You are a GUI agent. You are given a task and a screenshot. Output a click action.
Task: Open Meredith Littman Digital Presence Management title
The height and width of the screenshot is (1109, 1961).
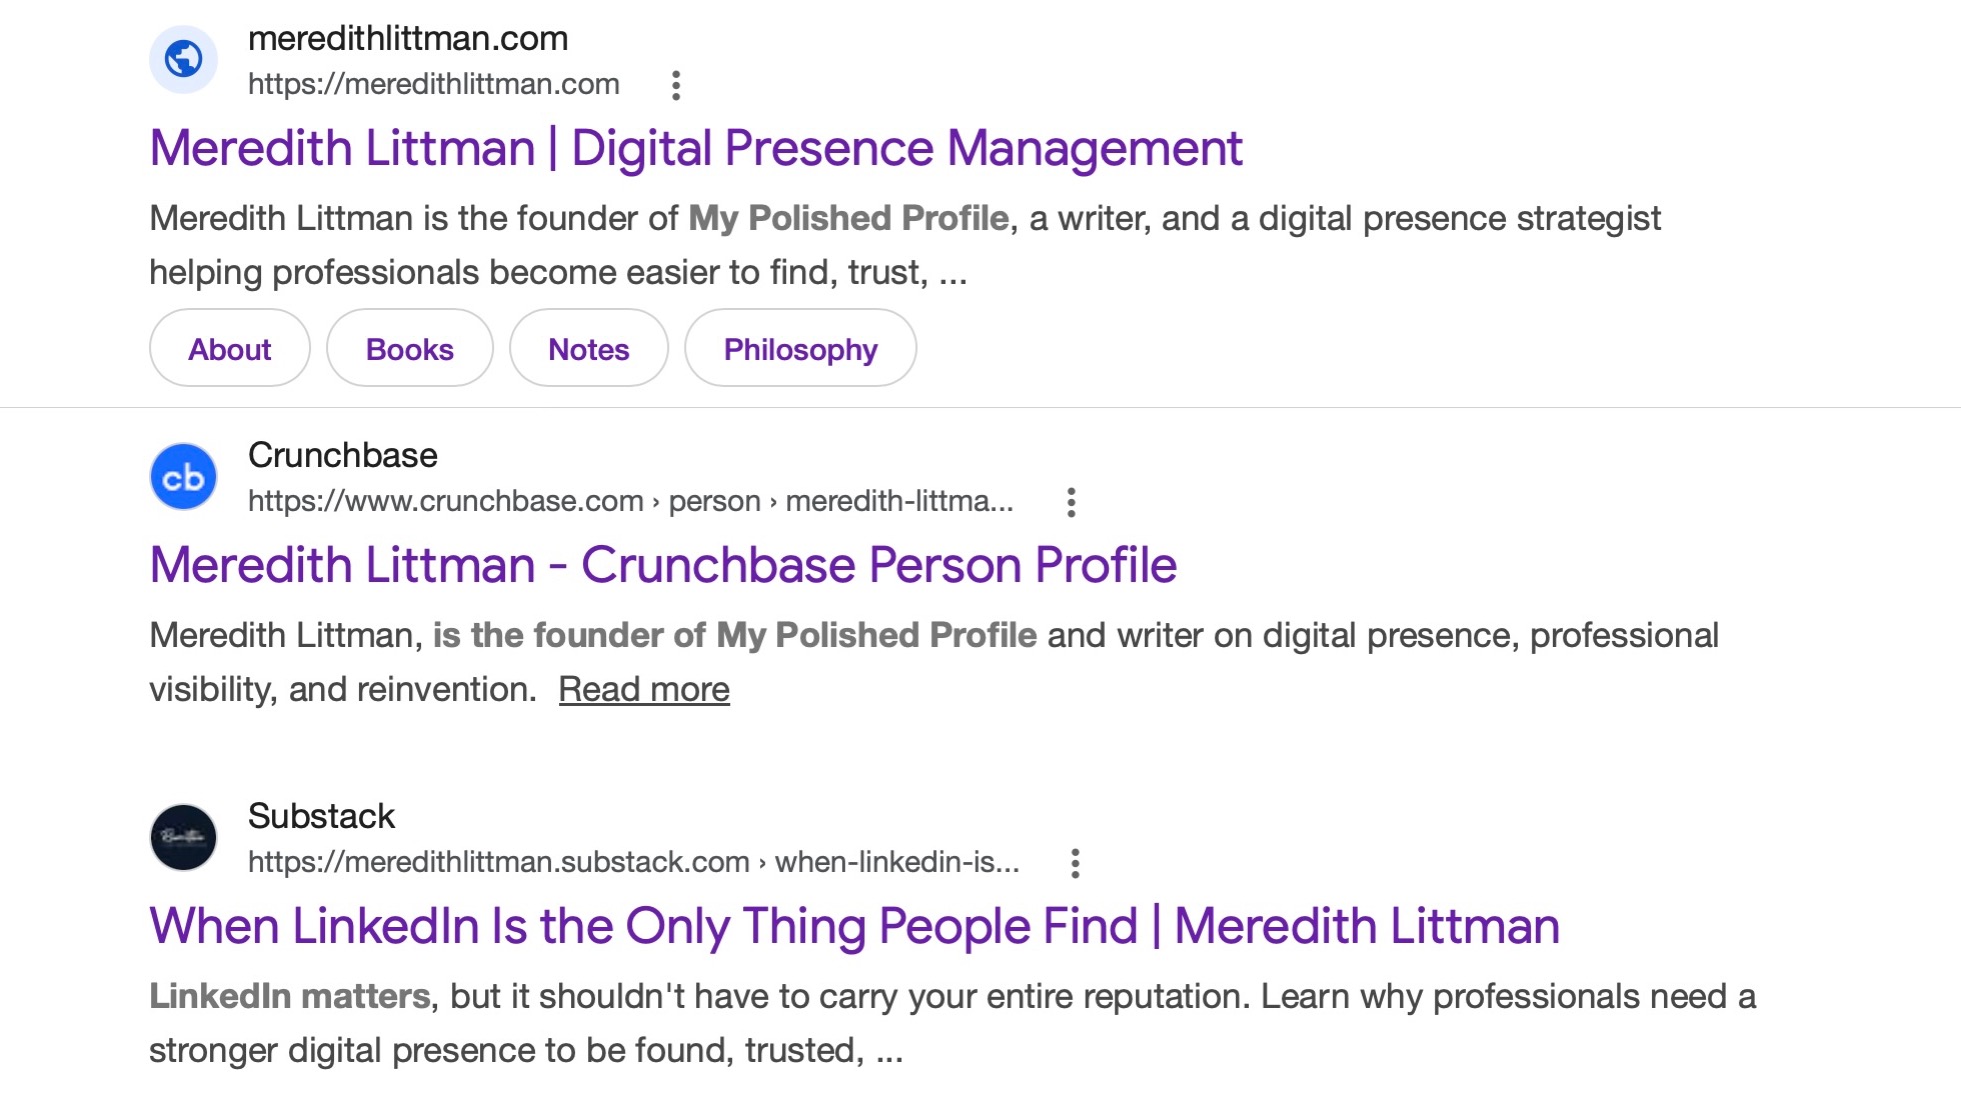pyautogui.click(x=695, y=148)
